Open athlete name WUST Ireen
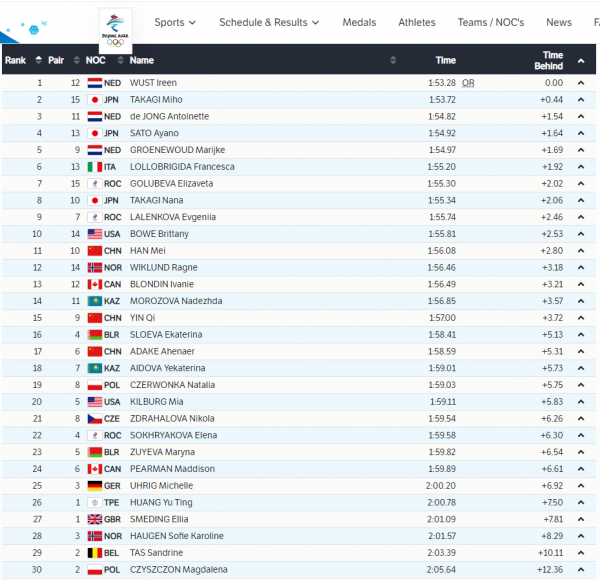 pos(153,83)
